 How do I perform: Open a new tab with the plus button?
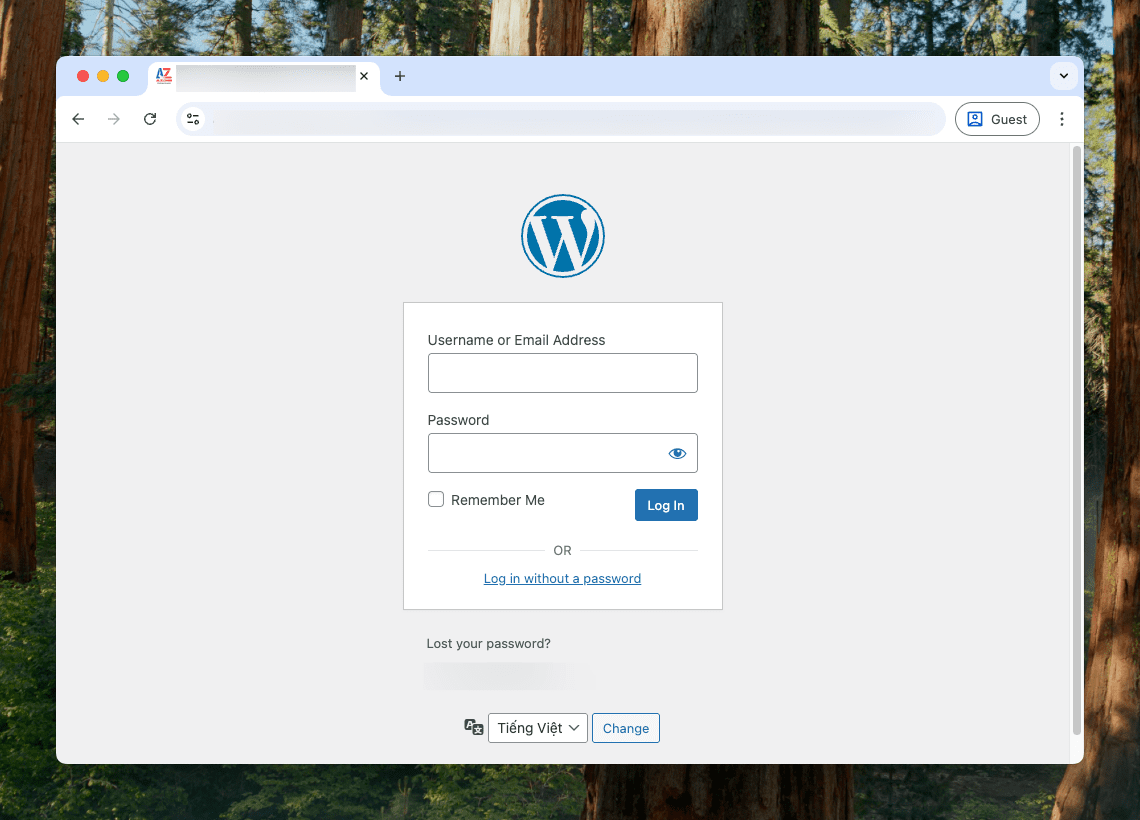pyautogui.click(x=400, y=76)
